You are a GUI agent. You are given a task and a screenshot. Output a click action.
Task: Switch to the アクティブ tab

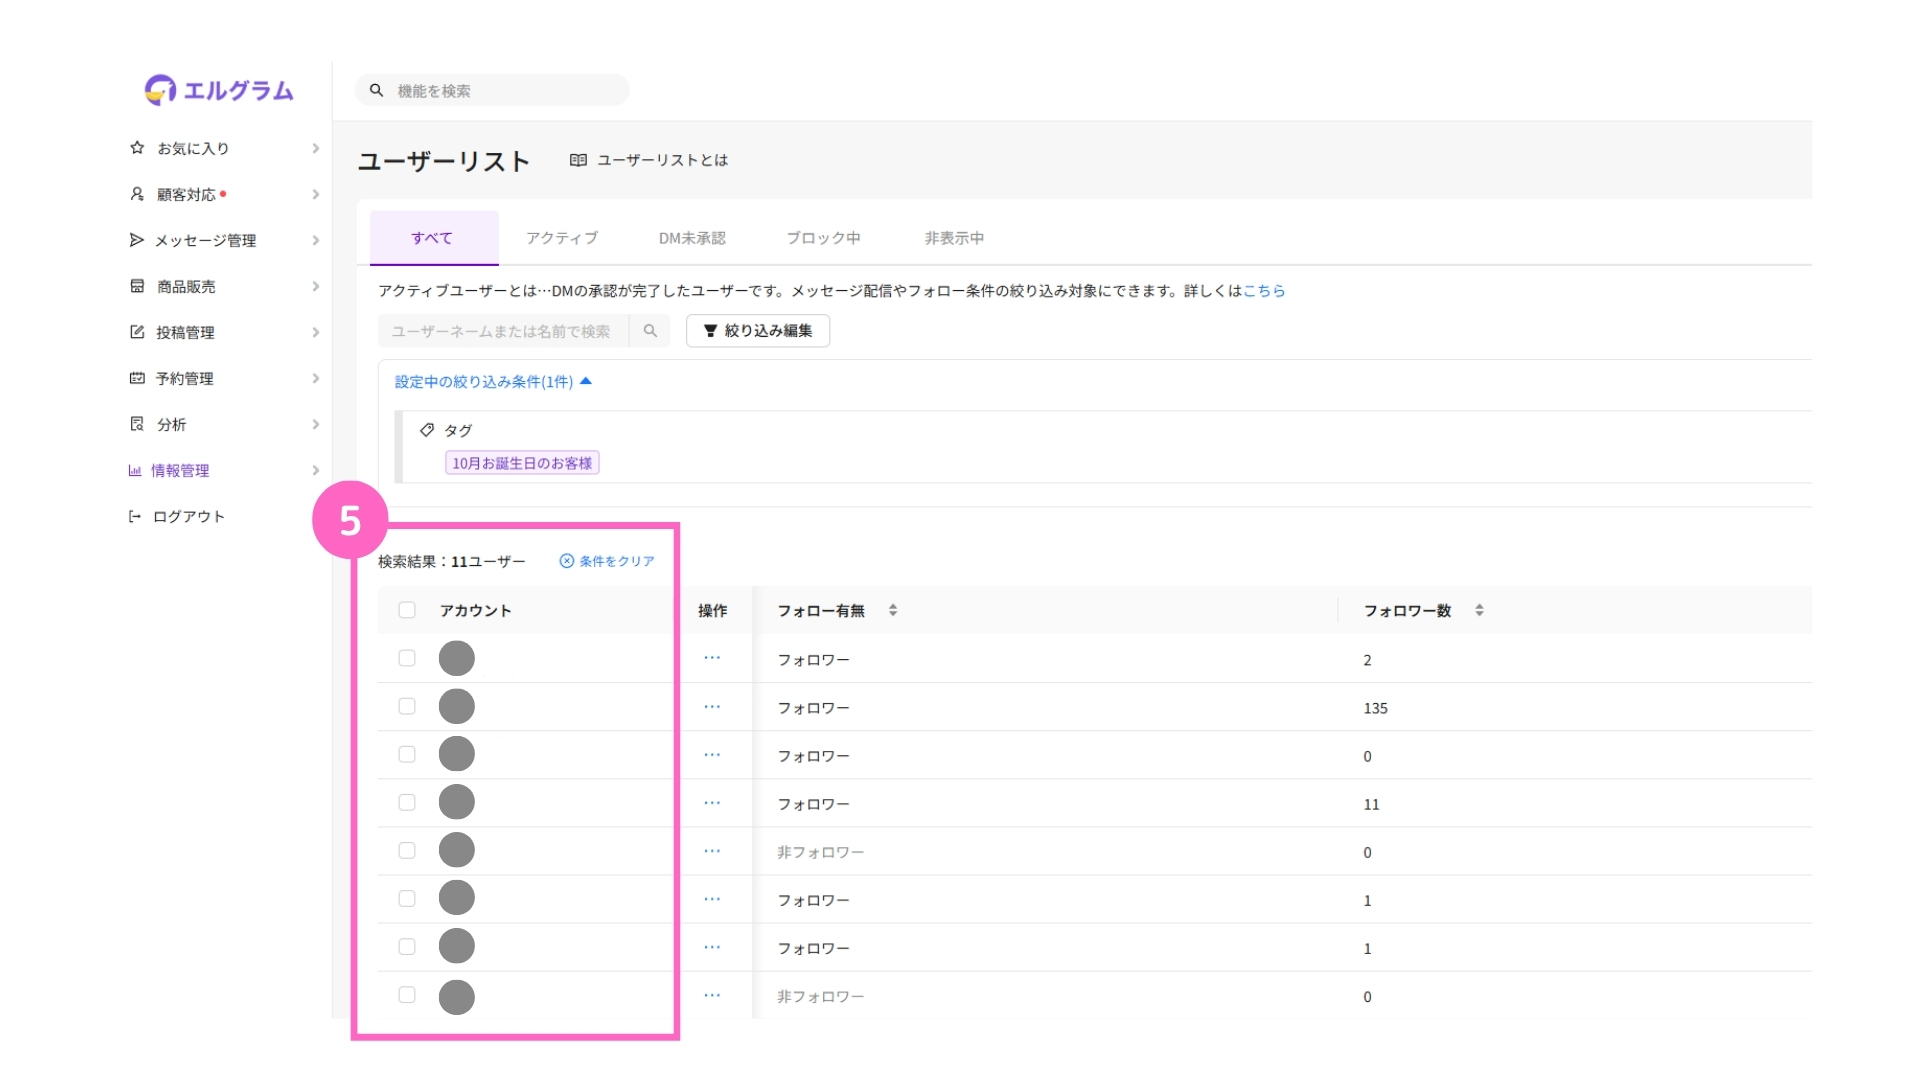(562, 238)
